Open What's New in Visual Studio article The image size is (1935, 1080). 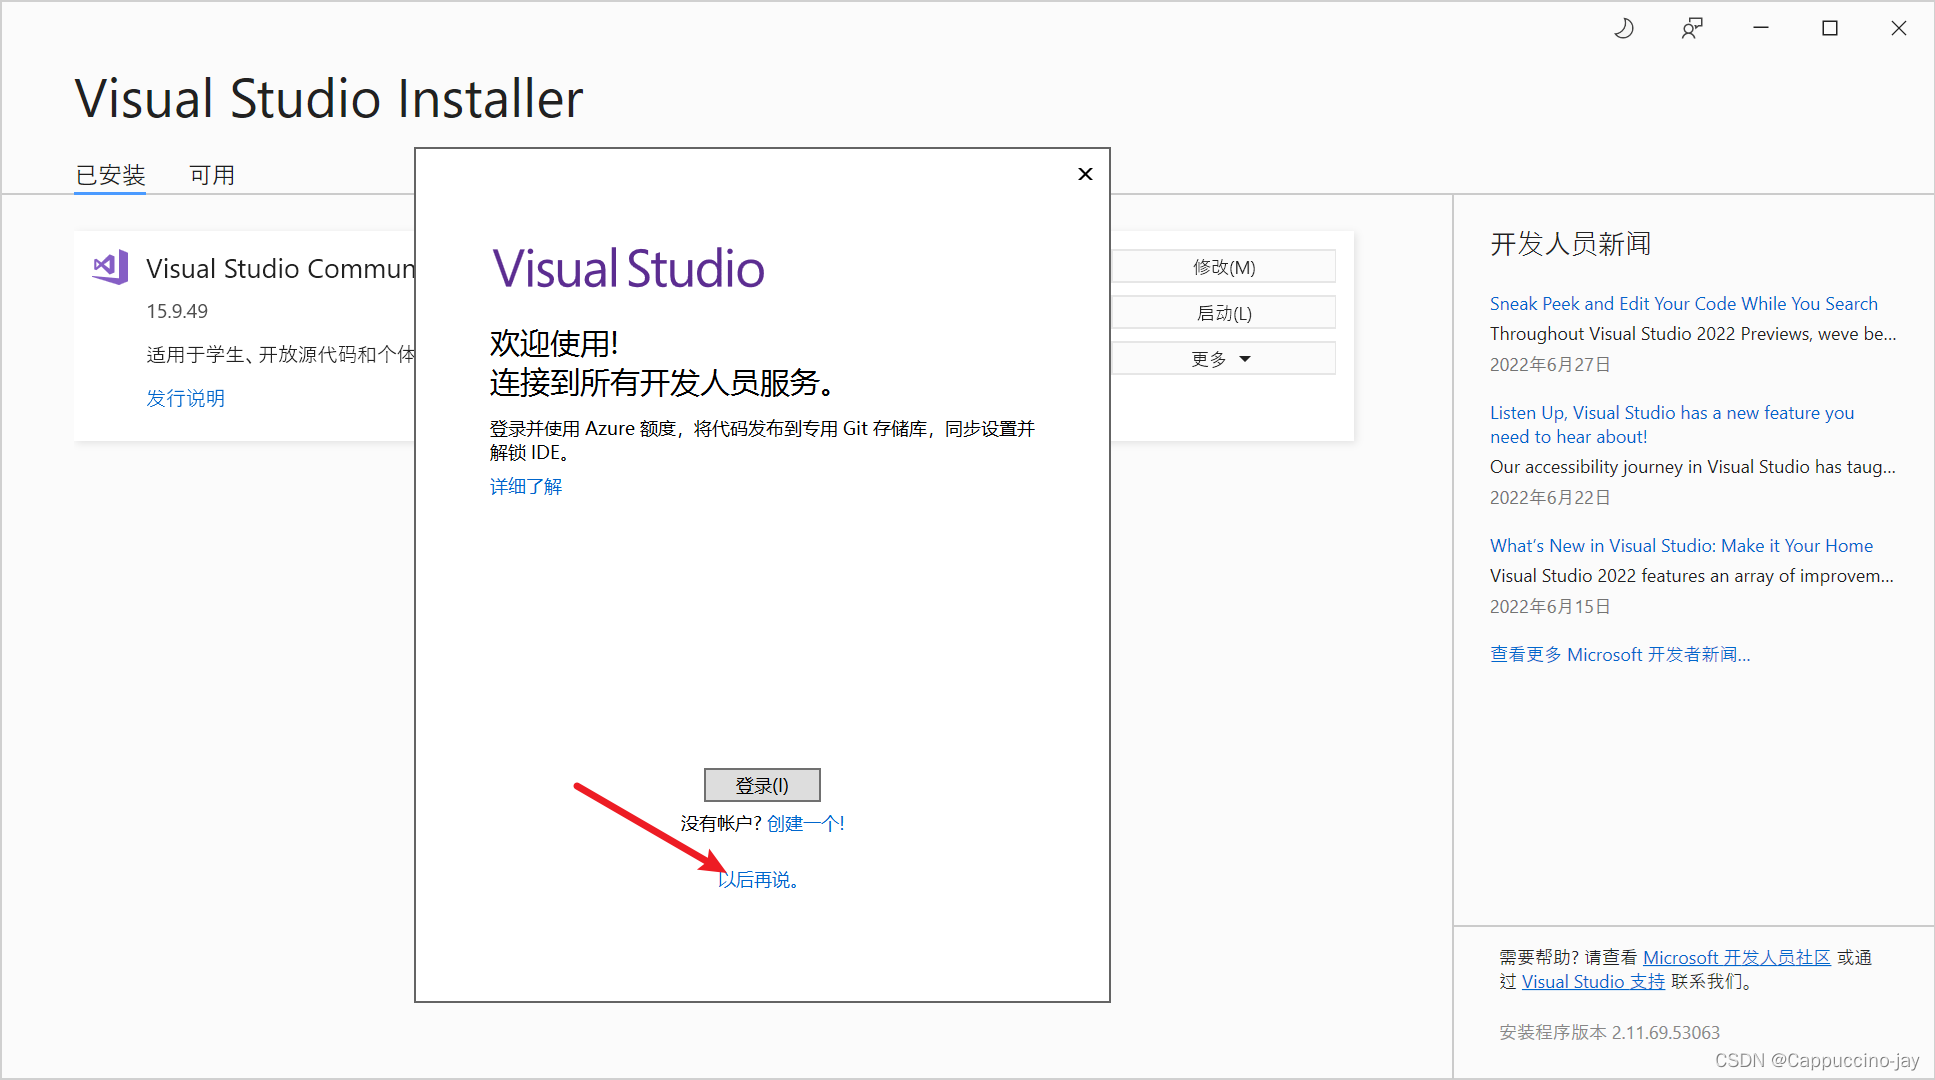point(1681,546)
